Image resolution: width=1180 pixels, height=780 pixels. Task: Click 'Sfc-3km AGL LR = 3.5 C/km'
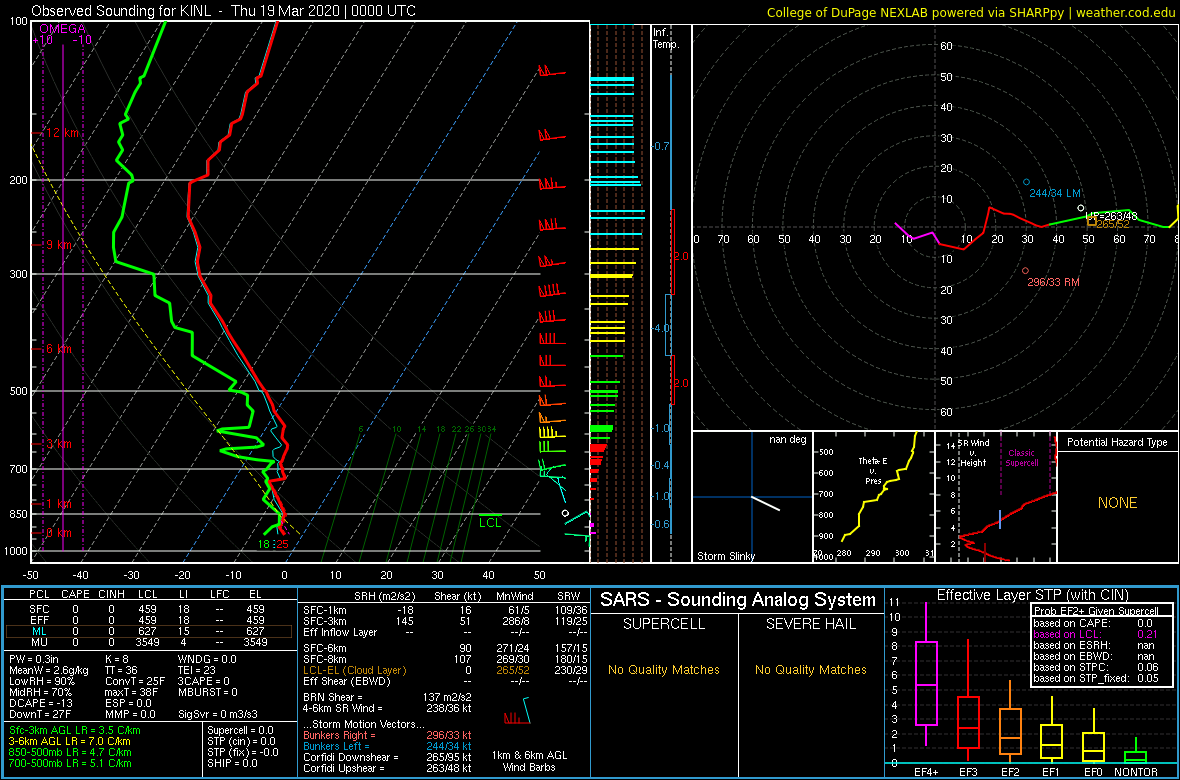point(74,730)
